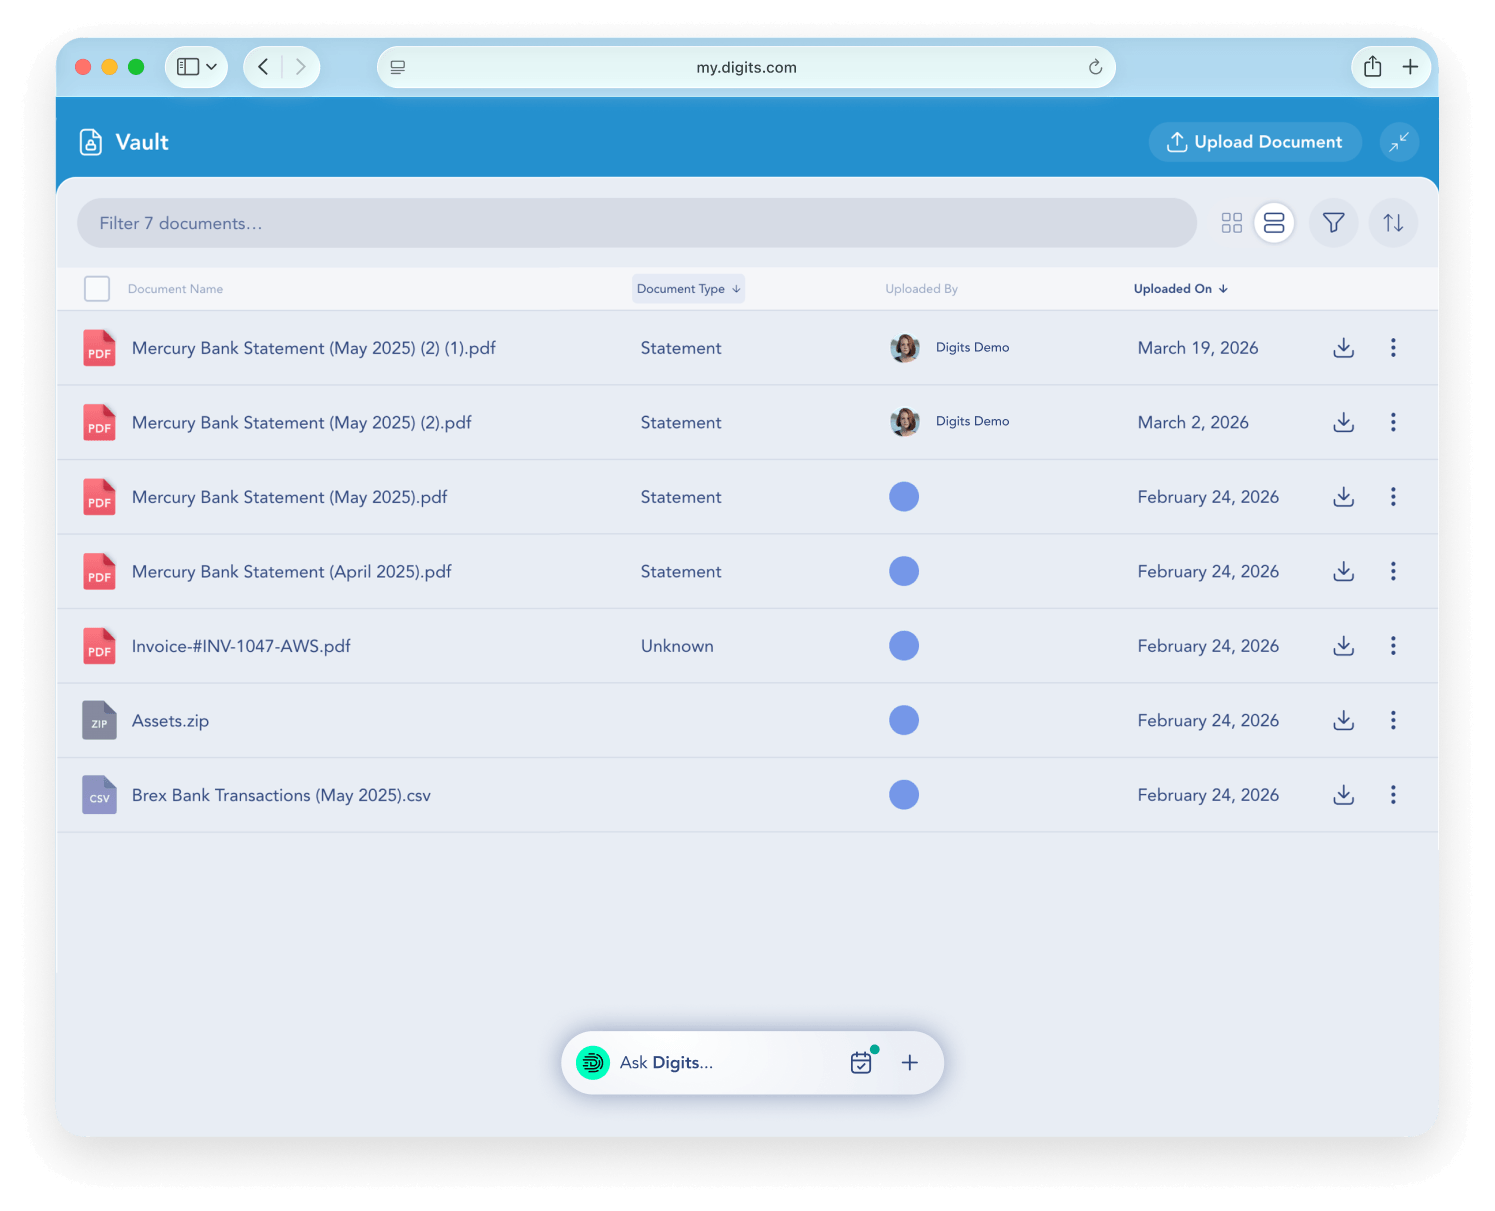This screenshot has height=1211, width=1495.
Task: Open the Safari sidebar dropdown chevron
Action: coord(212,67)
